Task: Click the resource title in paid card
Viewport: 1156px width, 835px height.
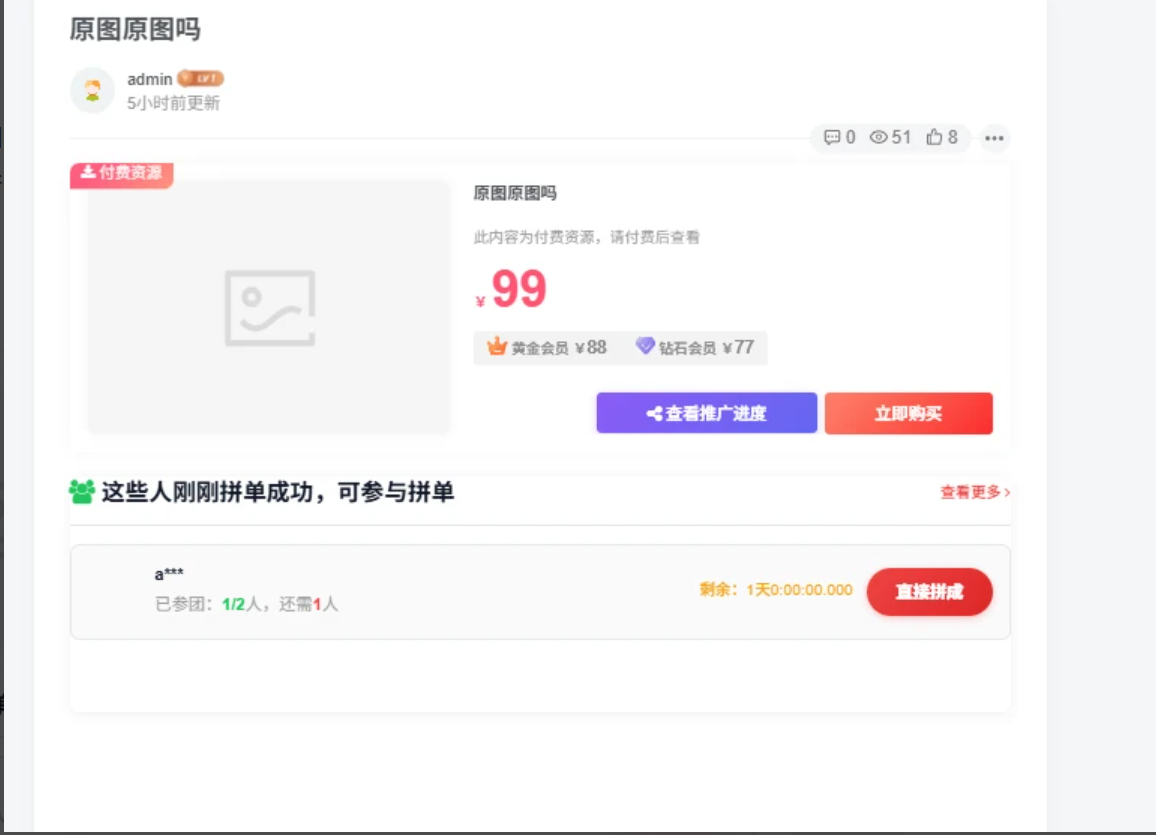Action: coord(515,193)
